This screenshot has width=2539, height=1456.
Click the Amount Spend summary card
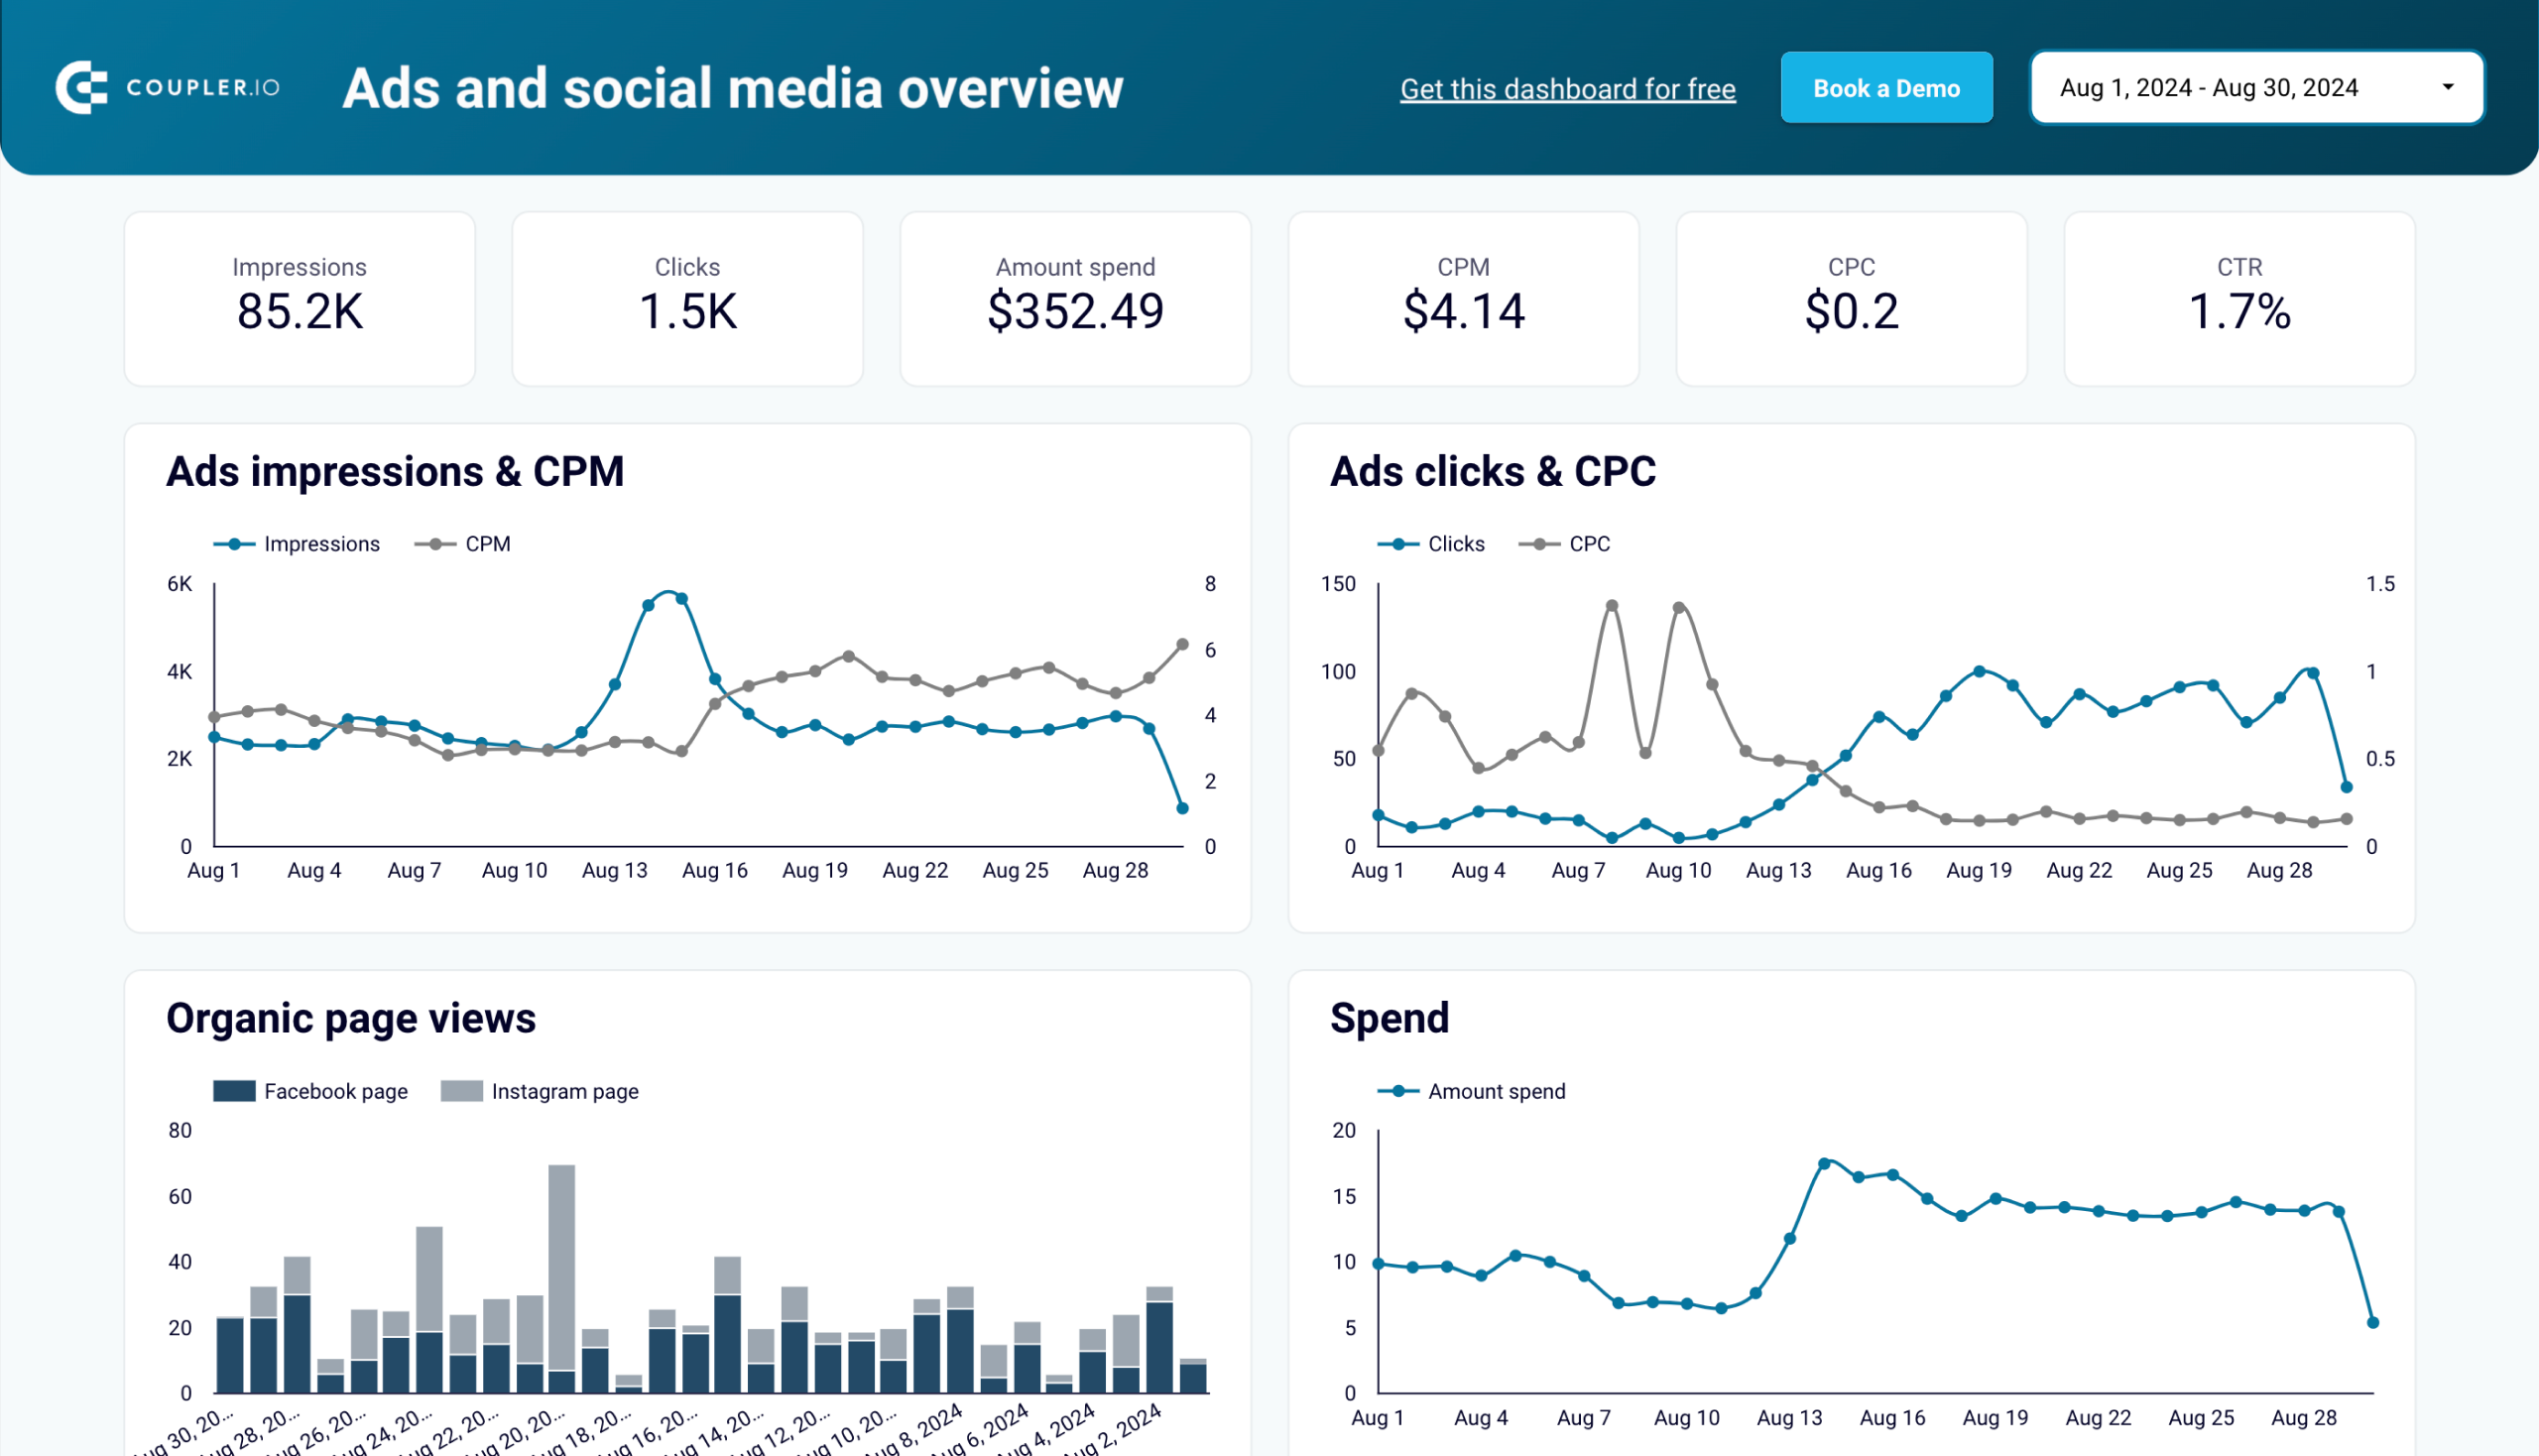tap(1076, 297)
